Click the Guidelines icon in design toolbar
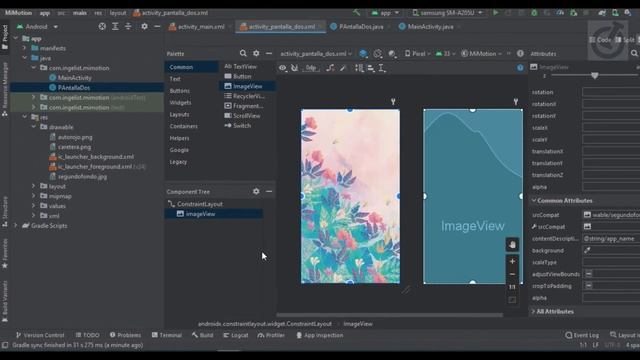The image size is (640, 360). (382, 68)
